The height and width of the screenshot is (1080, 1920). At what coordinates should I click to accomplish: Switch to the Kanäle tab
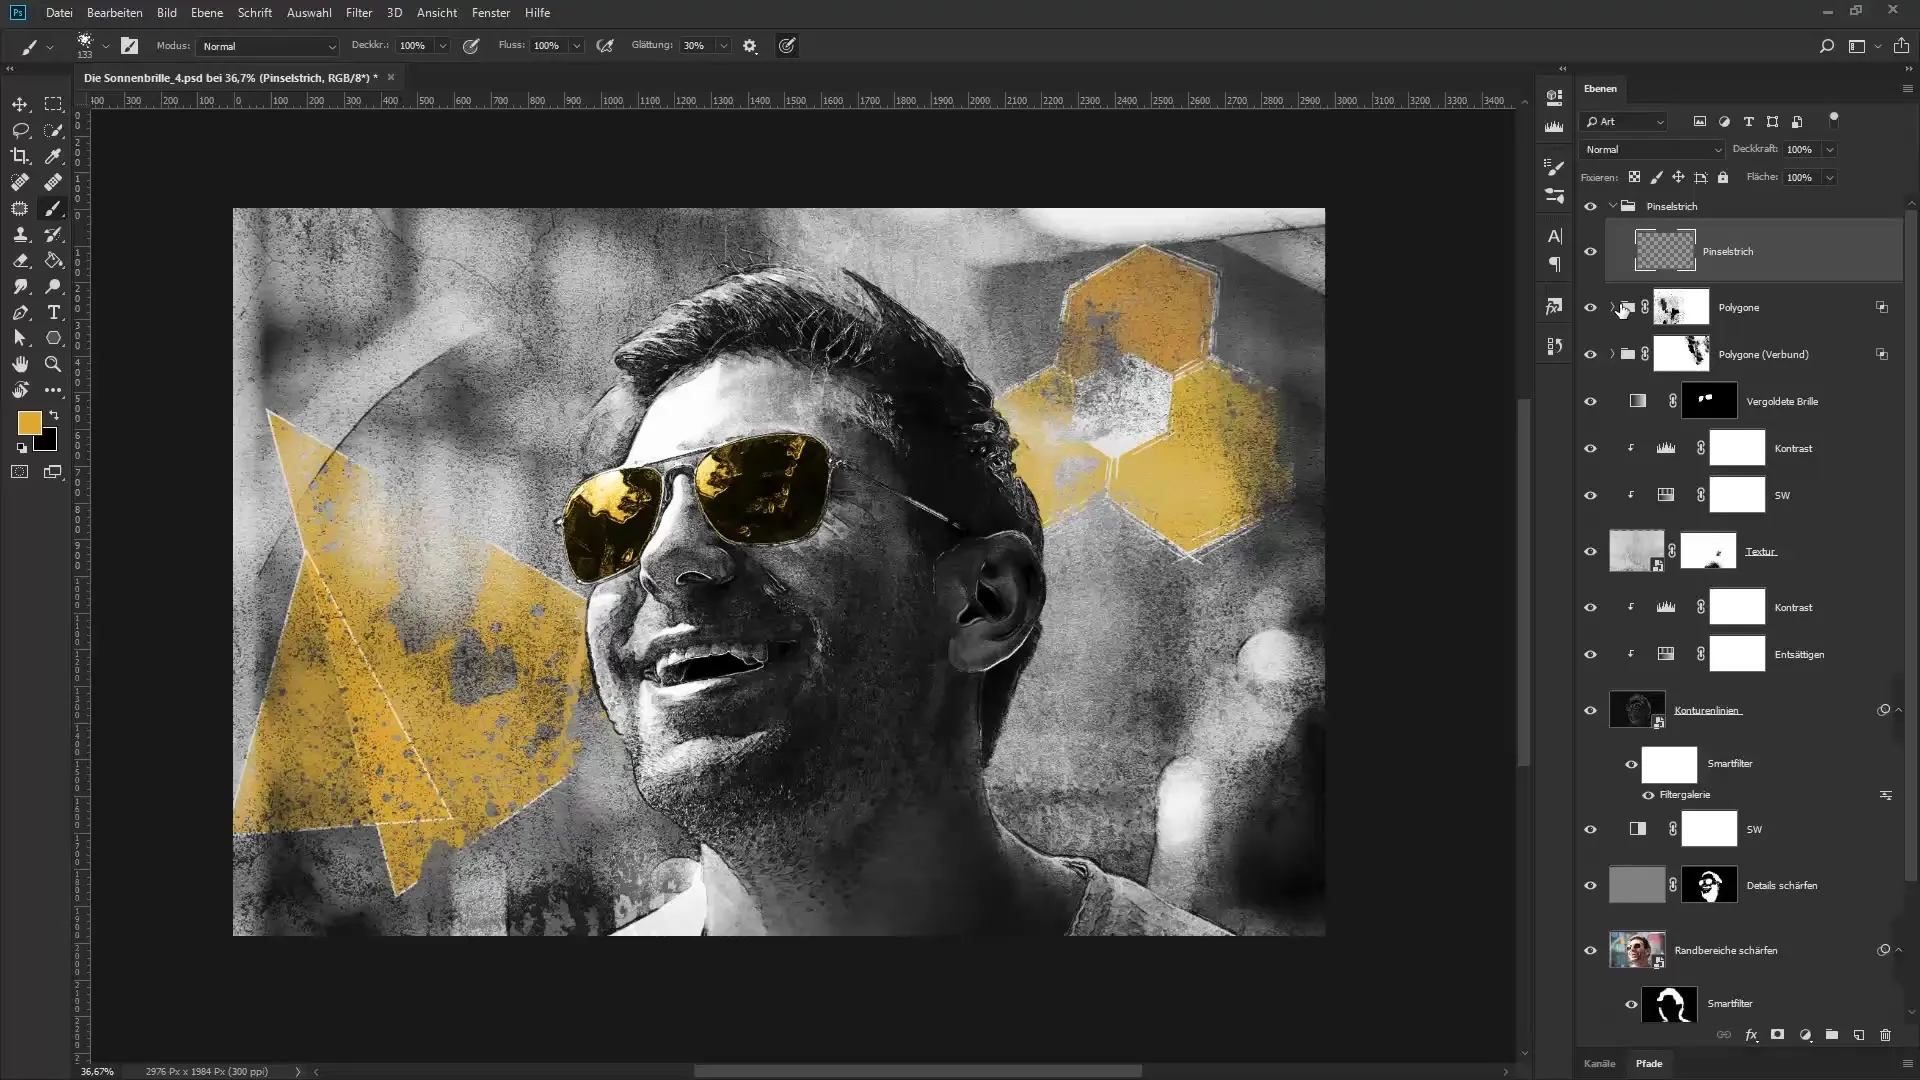tap(1599, 1063)
